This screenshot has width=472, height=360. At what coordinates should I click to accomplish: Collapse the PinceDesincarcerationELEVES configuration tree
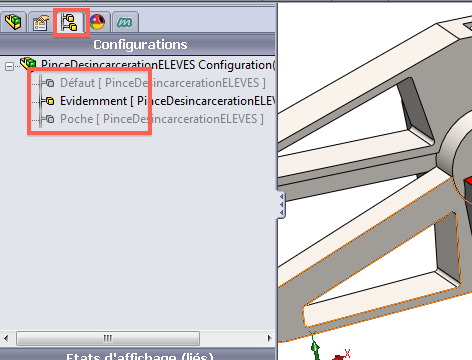coord(9,66)
